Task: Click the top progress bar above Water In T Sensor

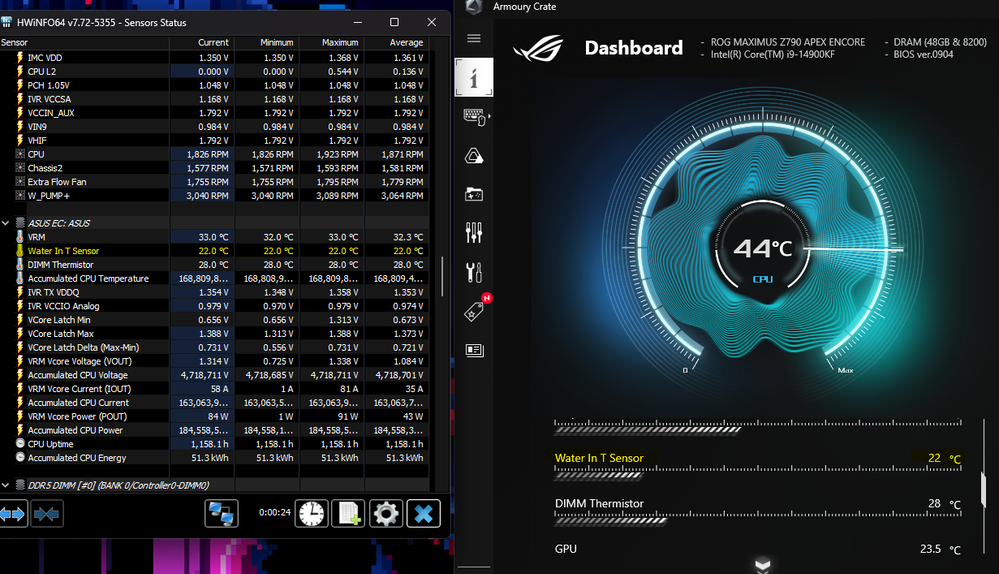Action: point(647,430)
